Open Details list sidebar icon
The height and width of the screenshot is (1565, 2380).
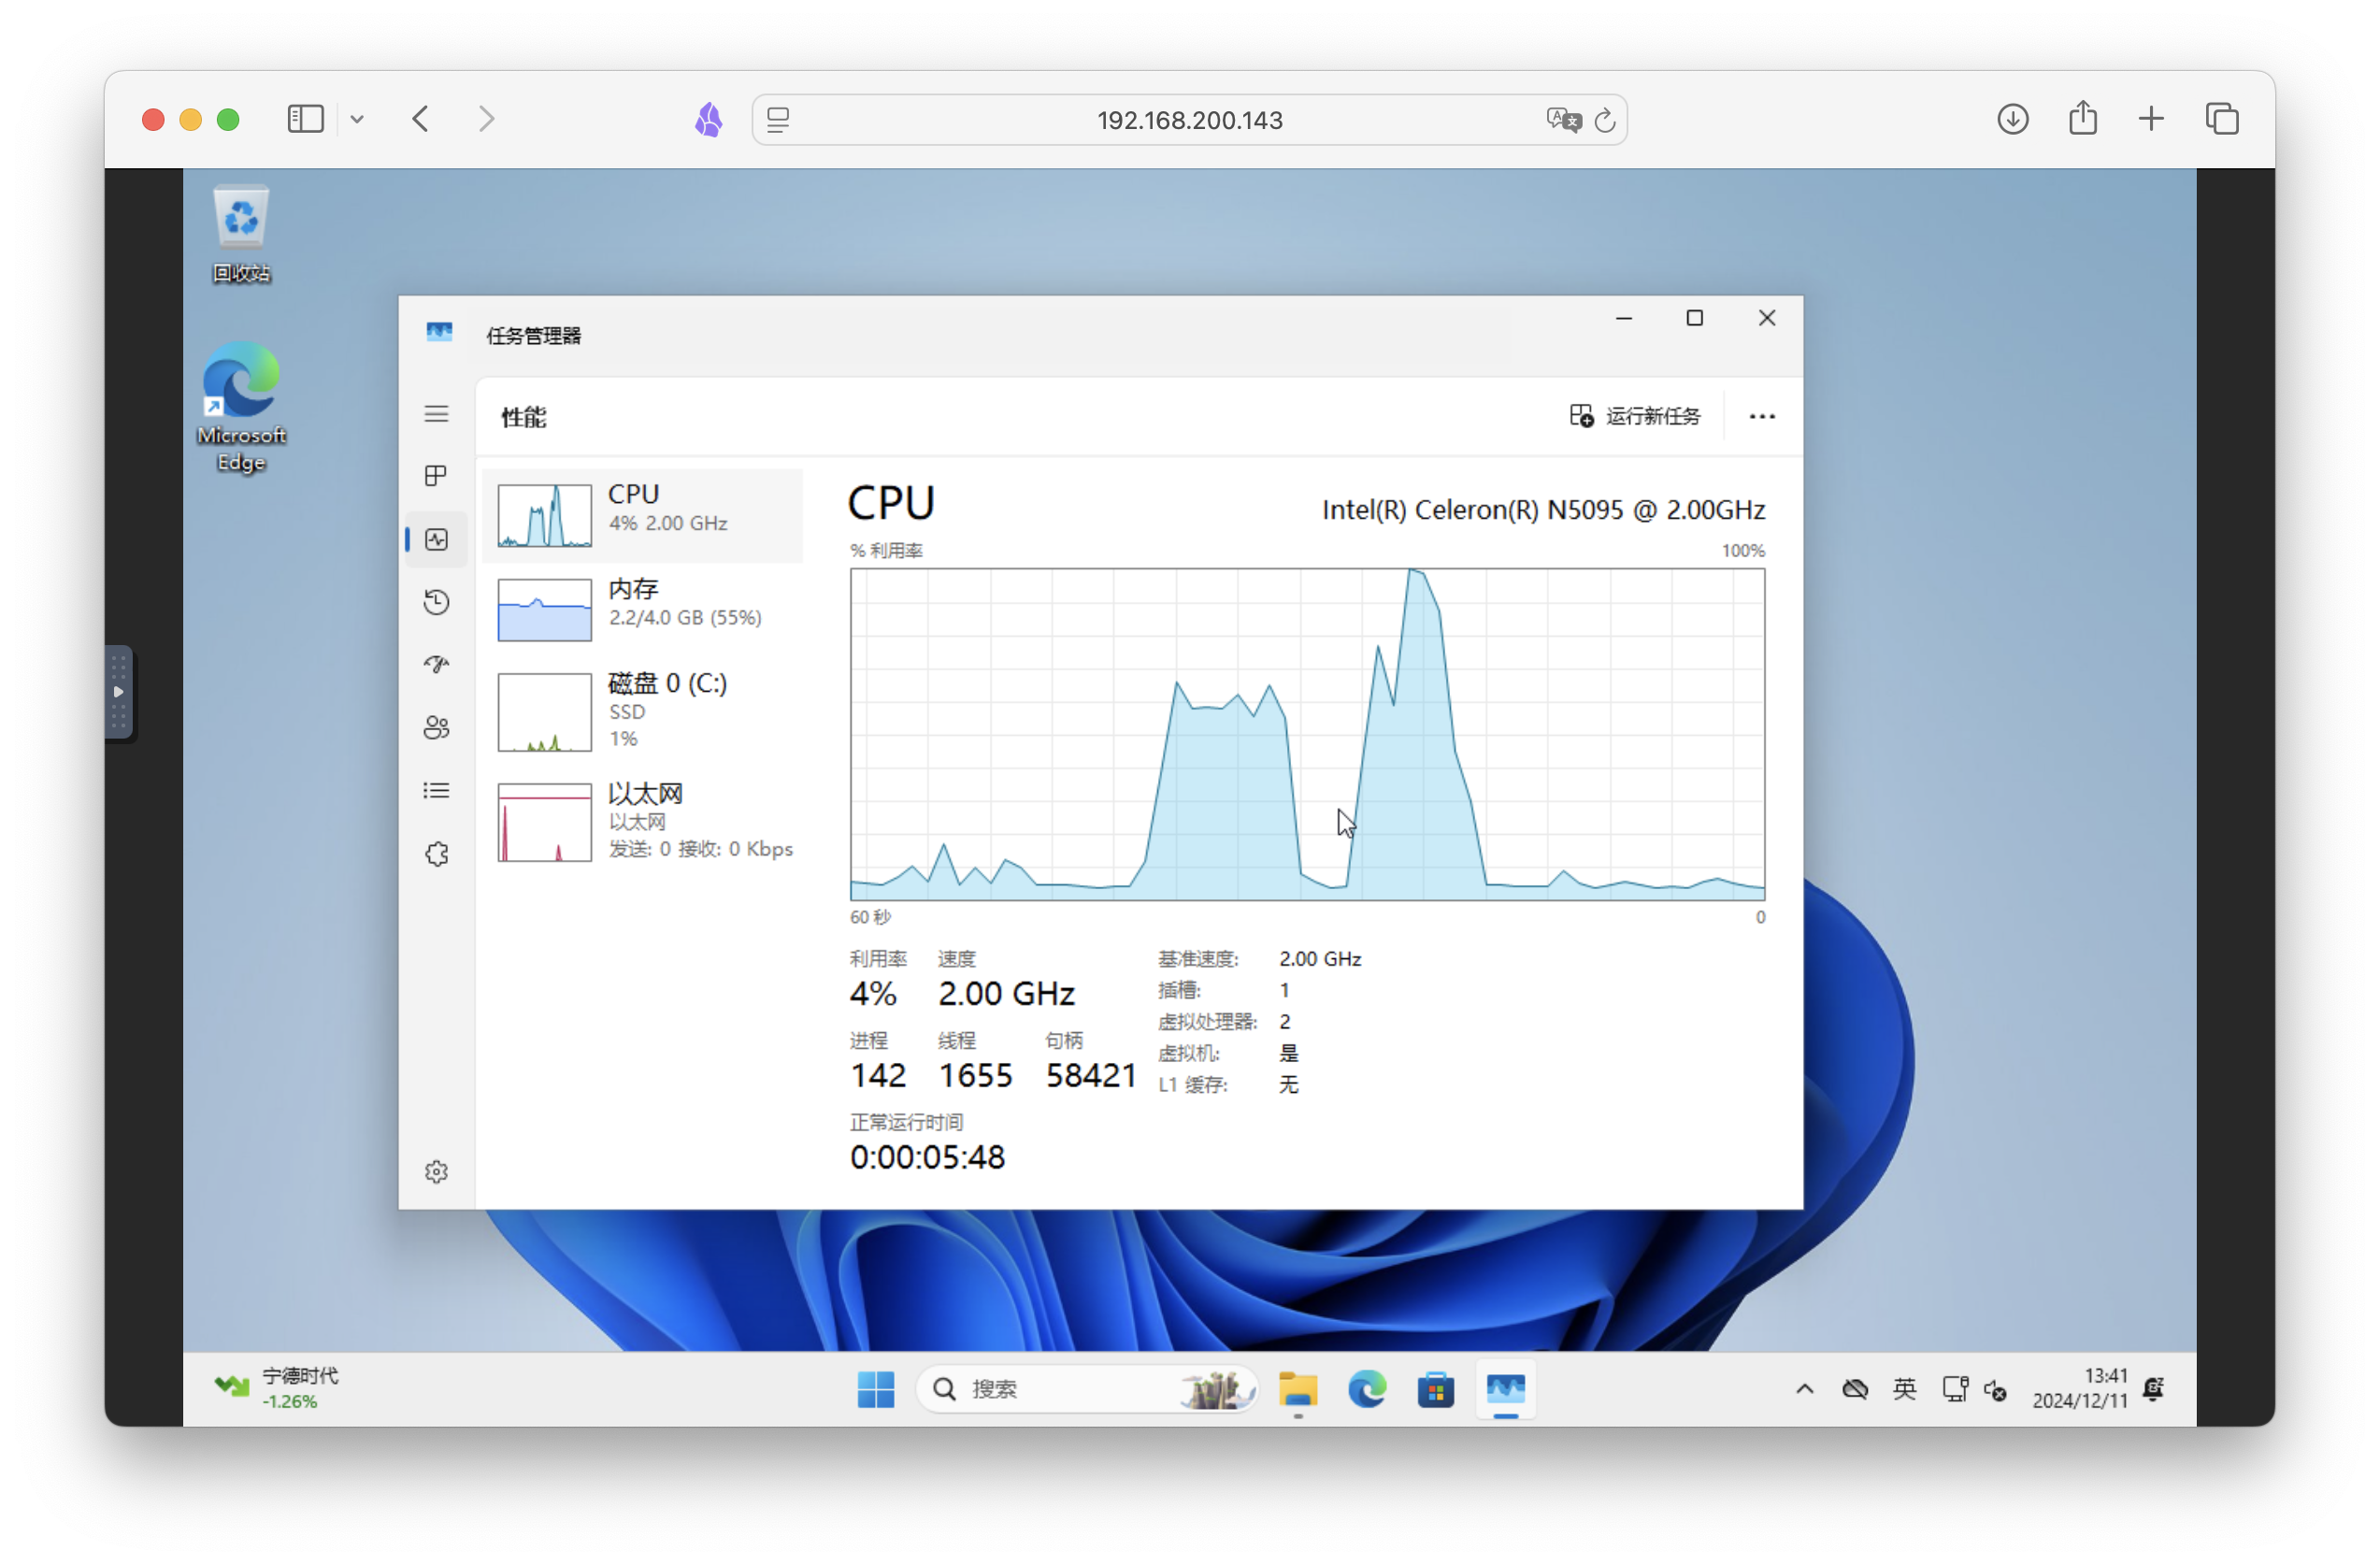pyautogui.click(x=436, y=791)
